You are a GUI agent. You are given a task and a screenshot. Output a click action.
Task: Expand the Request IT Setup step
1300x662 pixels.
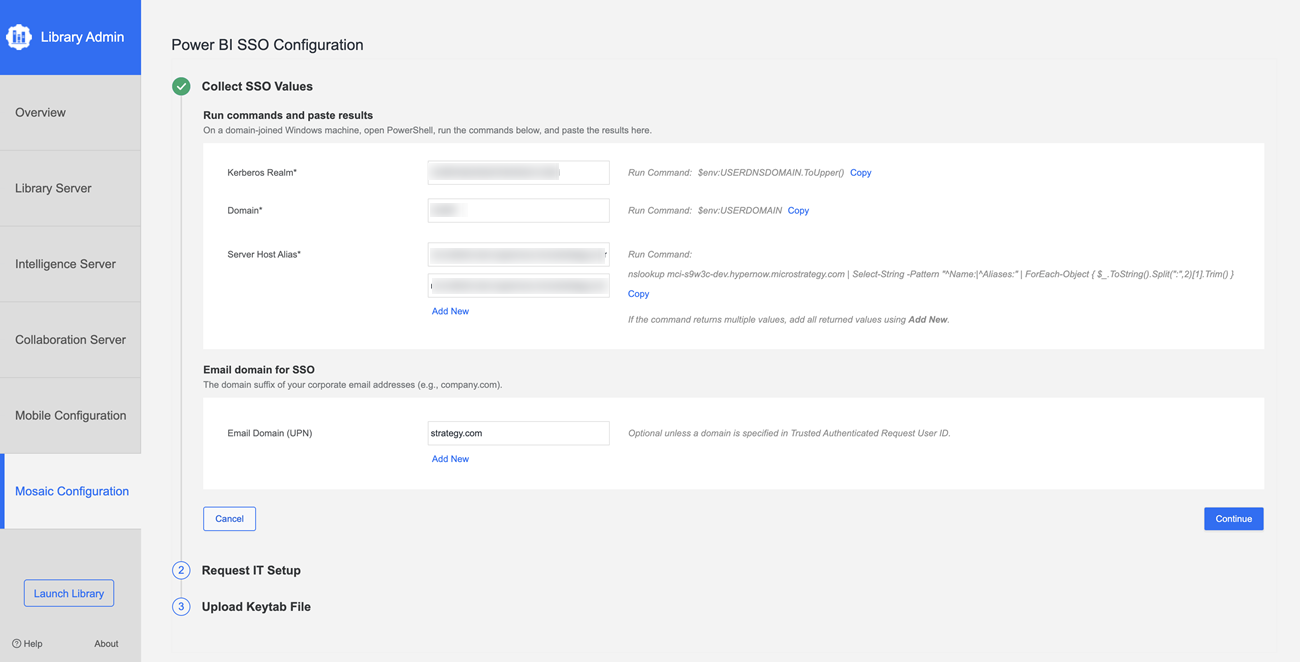click(x=251, y=570)
